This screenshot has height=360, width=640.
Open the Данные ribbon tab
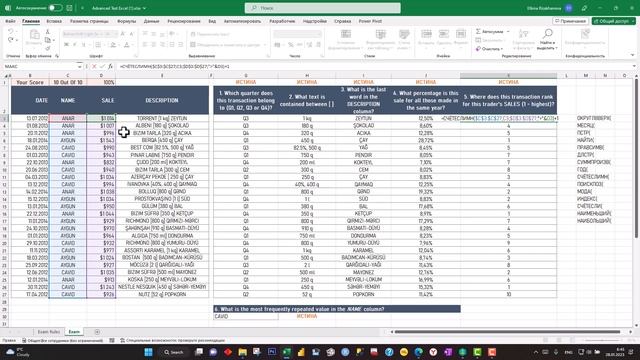coord(151,21)
